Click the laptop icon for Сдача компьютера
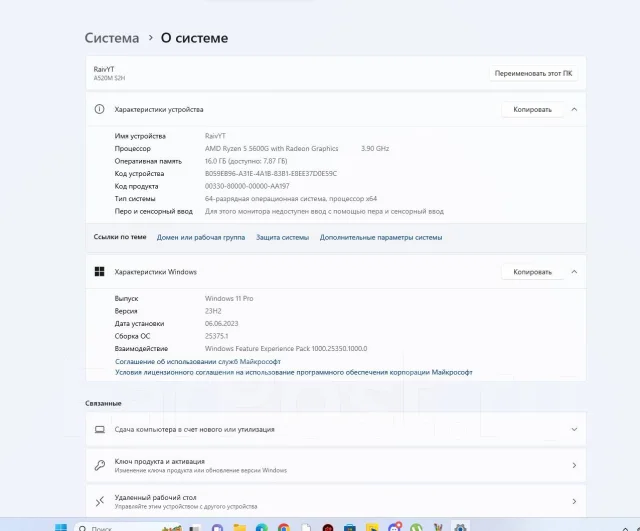This screenshot has height=531, width=640. click(x=100, y=429)
